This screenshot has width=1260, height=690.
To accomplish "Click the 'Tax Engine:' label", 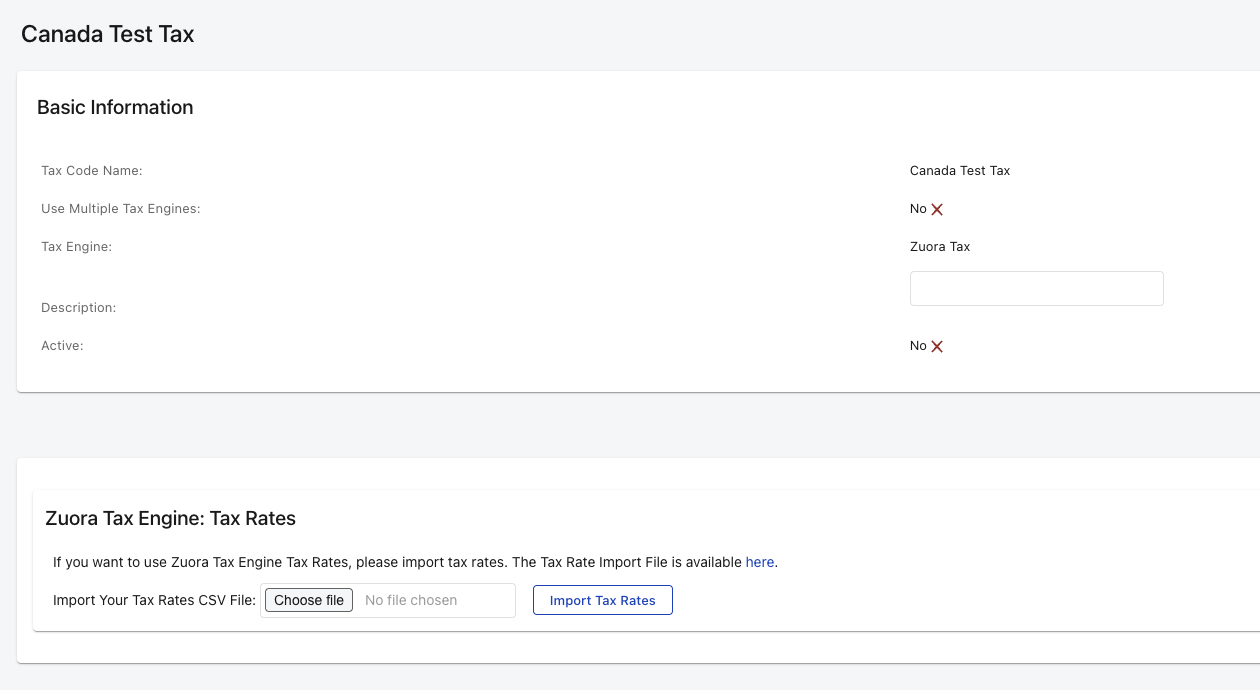I will [x=76, y=247].
